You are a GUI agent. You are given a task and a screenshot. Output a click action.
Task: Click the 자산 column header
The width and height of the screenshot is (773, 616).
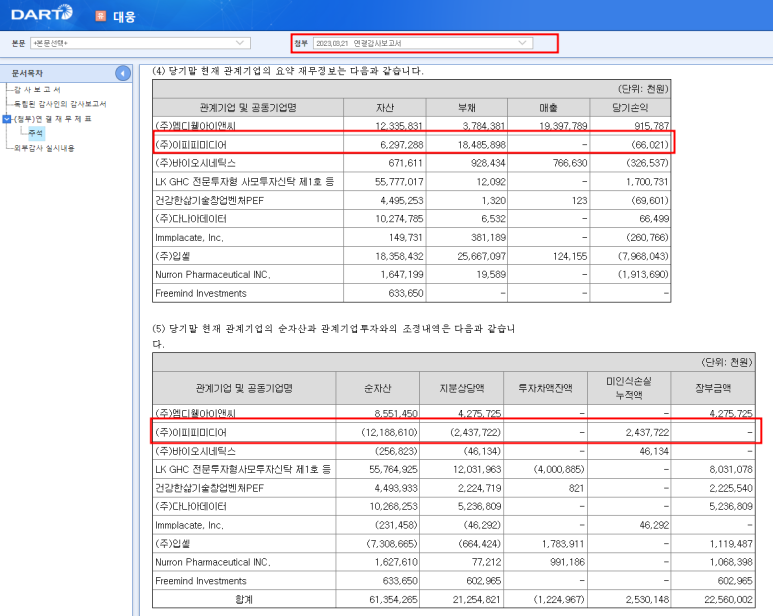[385, 107]
